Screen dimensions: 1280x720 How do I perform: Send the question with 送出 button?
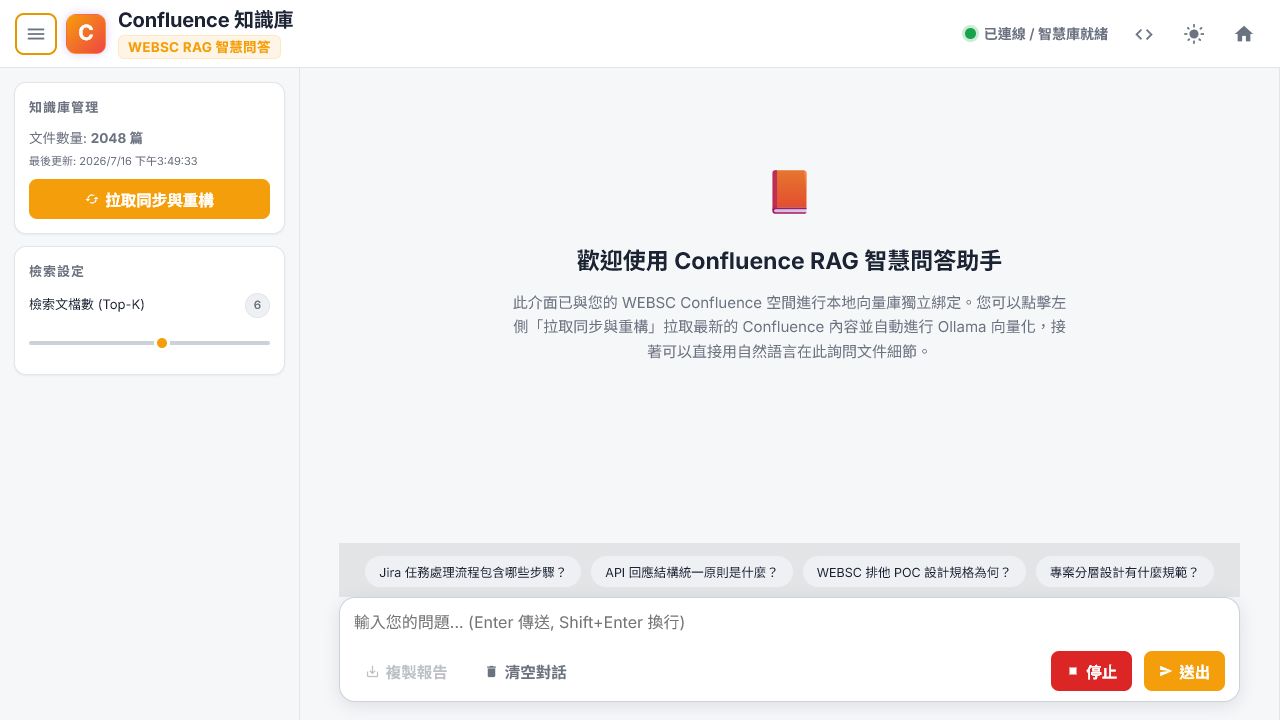(1184, 671)
